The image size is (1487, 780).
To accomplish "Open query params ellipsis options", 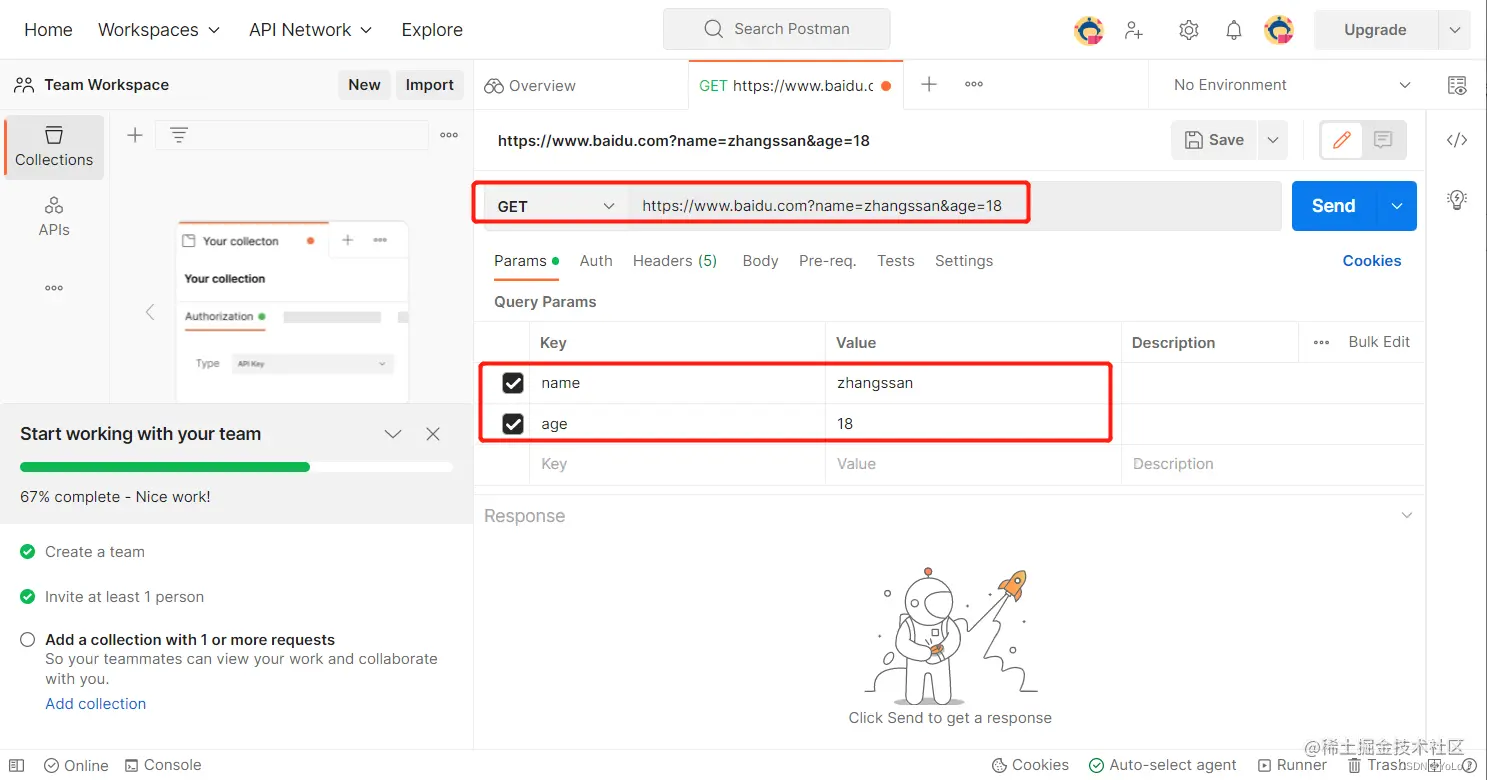I will pyautogui.click(x=1321, y=342).
